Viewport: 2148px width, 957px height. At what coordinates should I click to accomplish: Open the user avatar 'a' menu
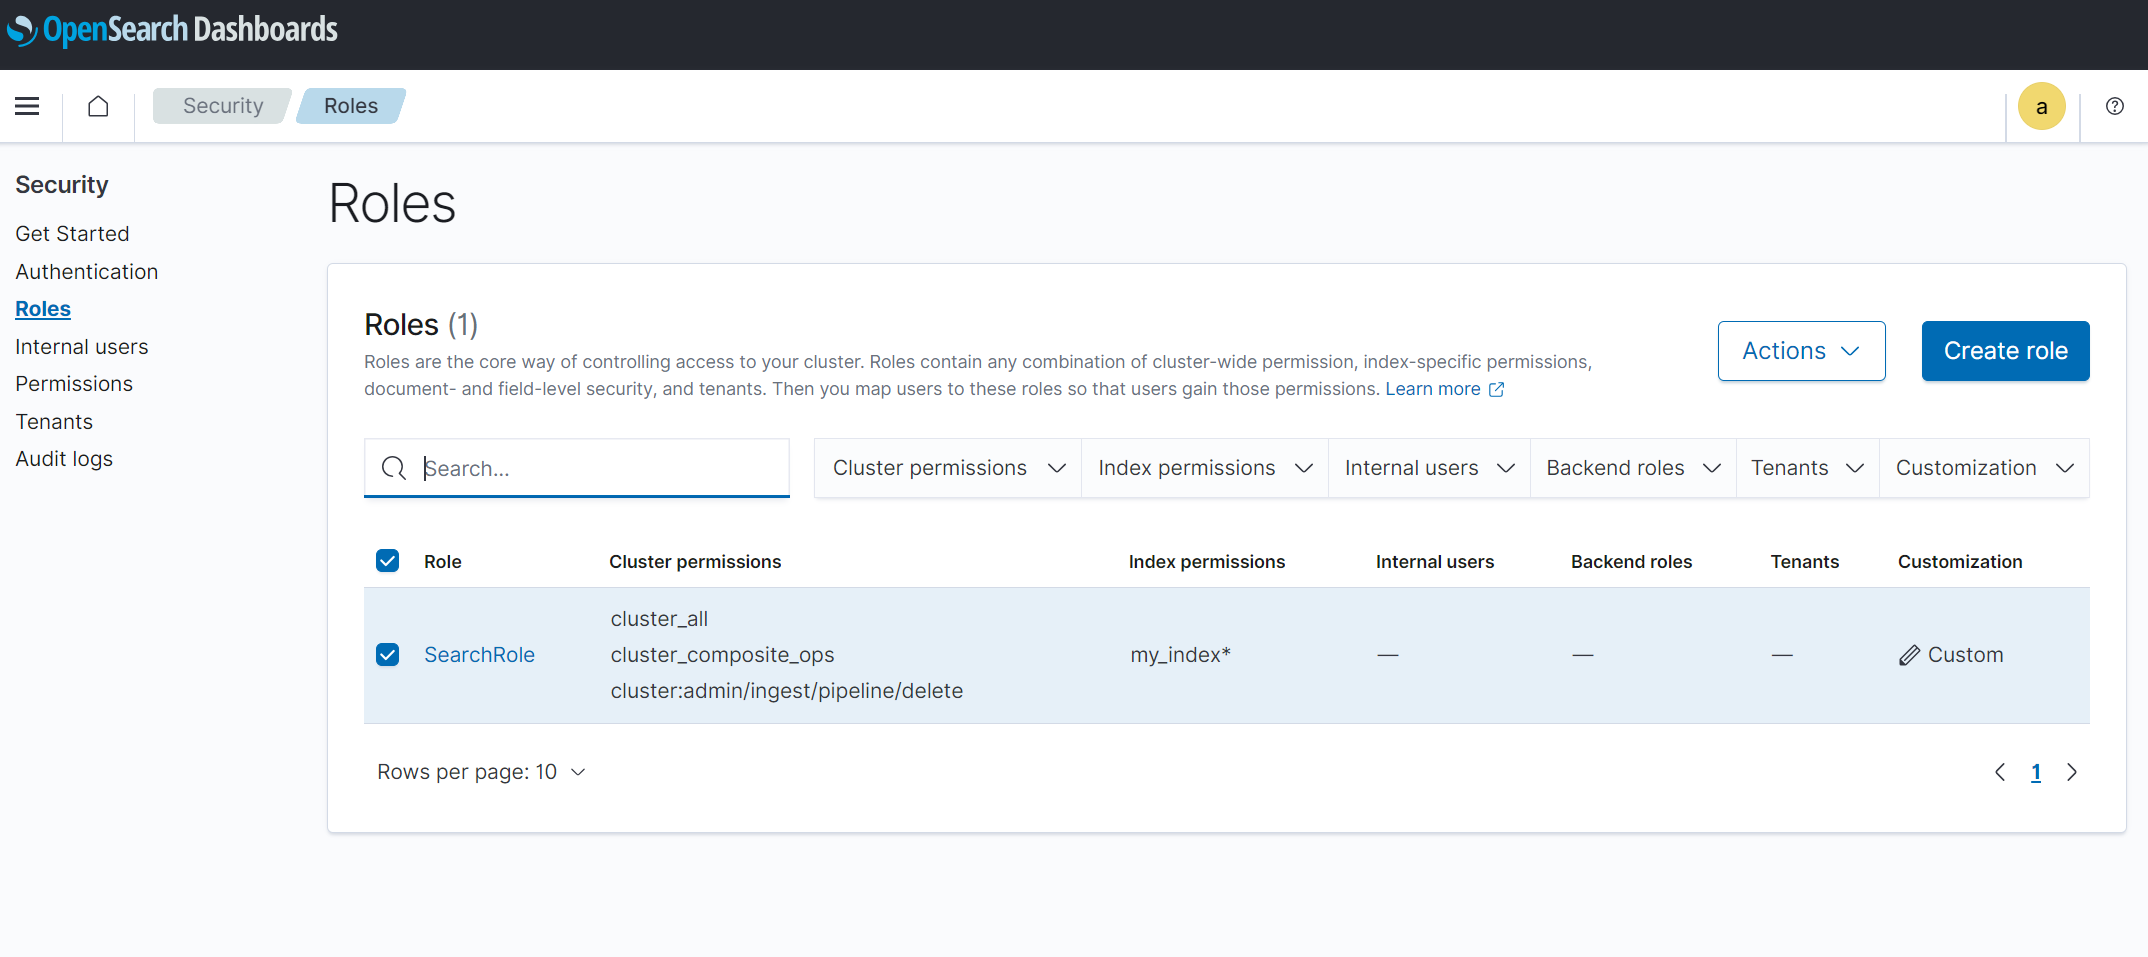(2042, 106)
